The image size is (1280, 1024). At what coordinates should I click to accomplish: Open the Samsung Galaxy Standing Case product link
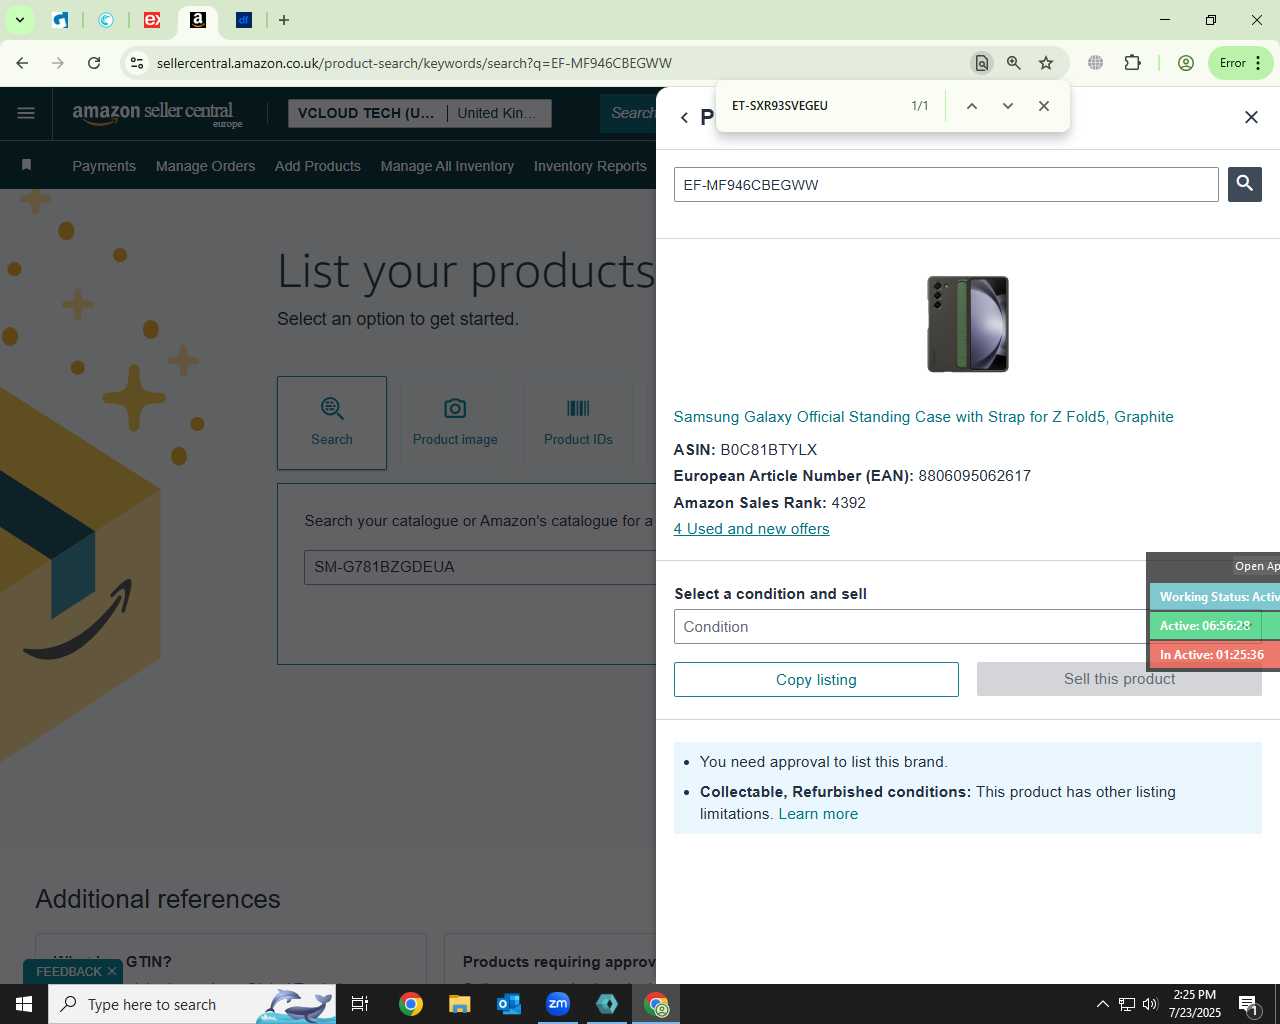click(x=923, y=417)
